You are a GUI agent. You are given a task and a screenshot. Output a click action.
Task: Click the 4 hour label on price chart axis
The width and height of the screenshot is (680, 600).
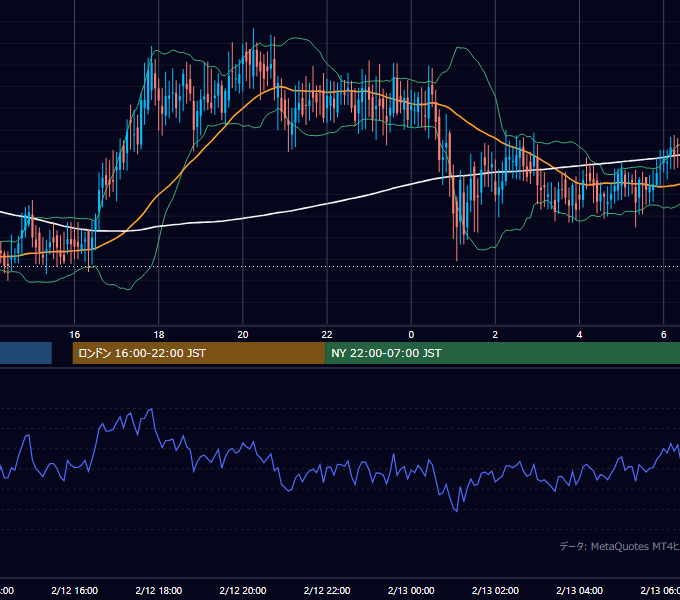coord(579,335)
